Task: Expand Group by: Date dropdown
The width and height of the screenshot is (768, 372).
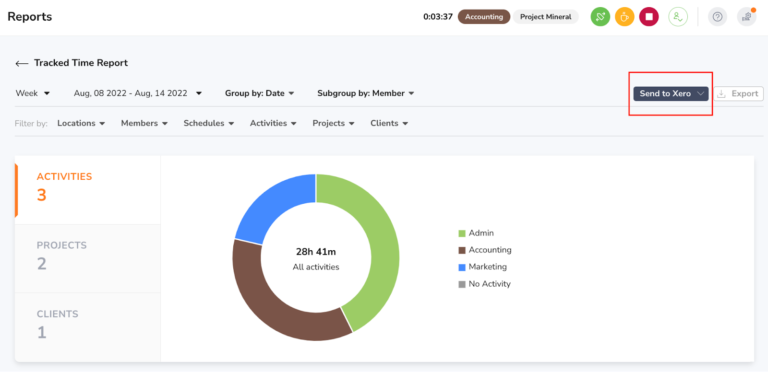Action: point(260,93)
